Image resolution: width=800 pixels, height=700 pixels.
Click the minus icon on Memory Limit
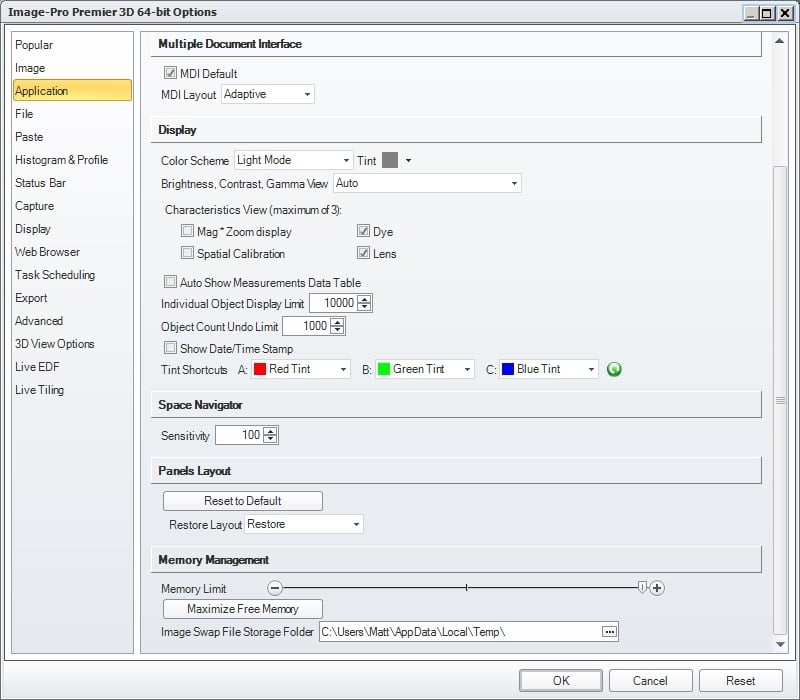[x=274, y=588]
